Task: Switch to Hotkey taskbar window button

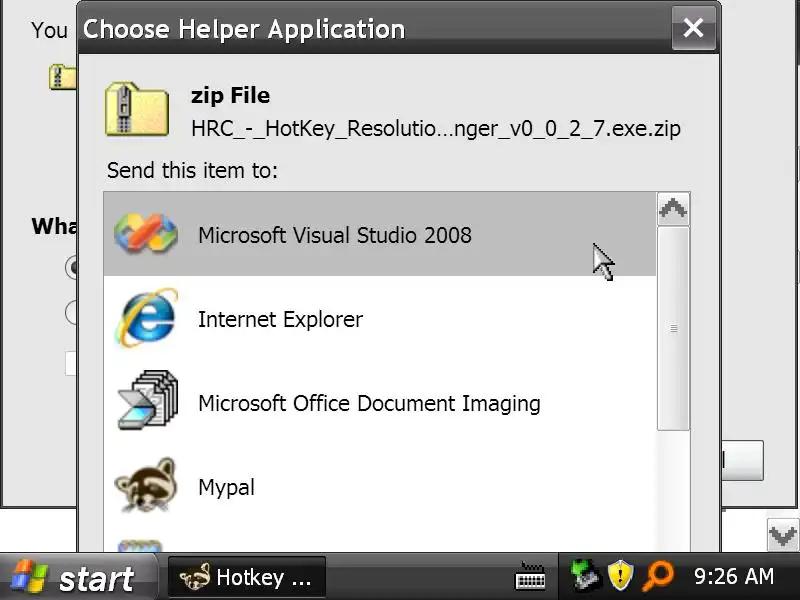Action: click(x=246, y=578)
